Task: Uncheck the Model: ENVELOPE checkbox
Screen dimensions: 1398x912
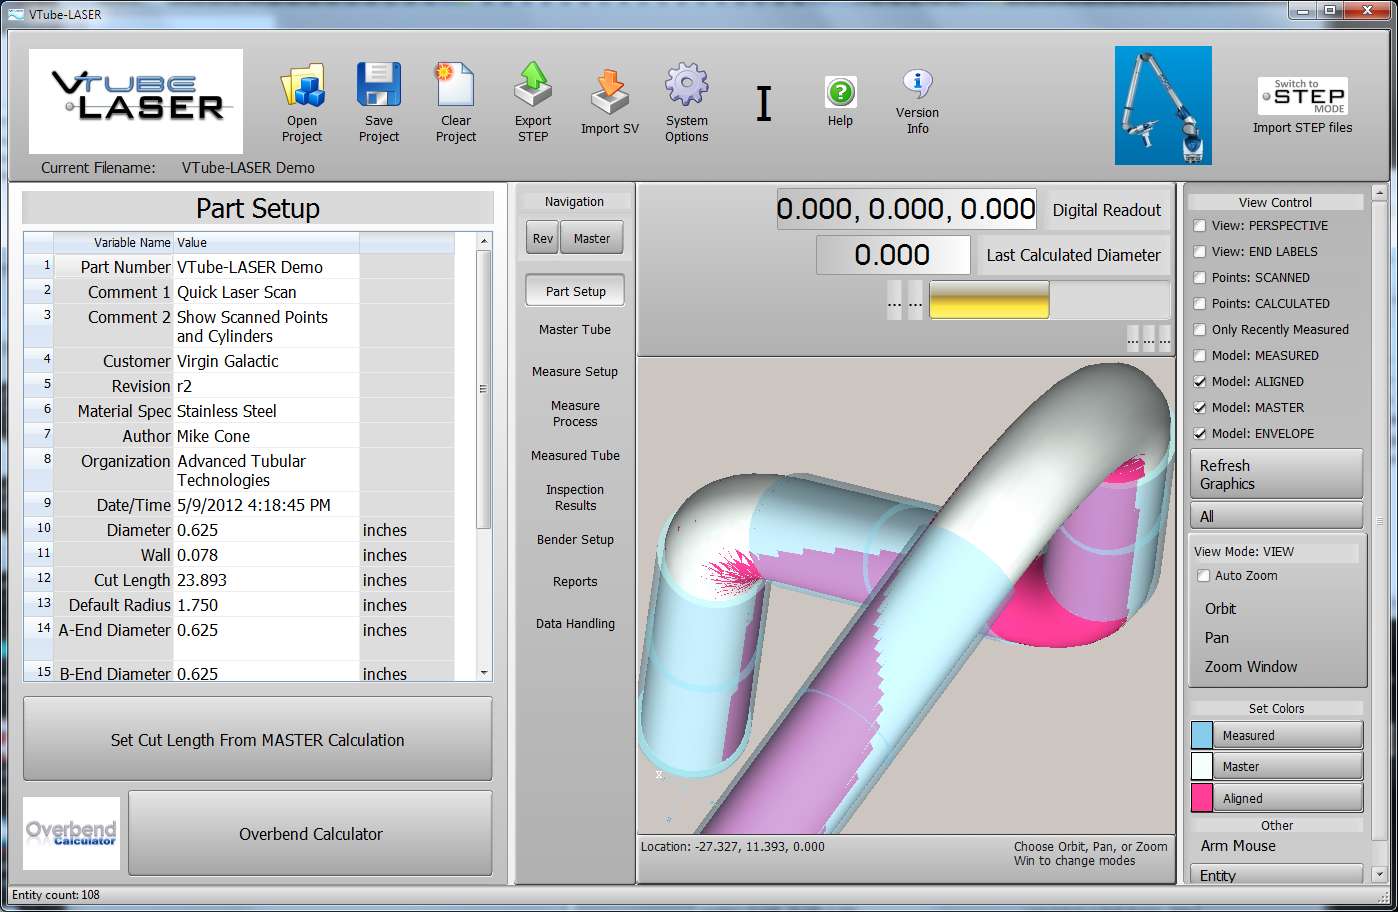Action: point(1199,434)
